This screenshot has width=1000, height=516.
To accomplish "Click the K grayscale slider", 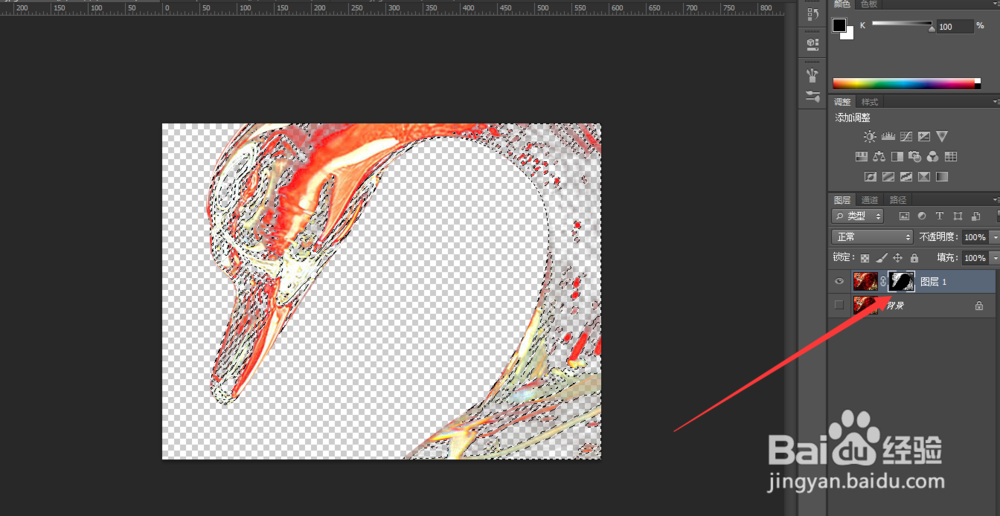I will [903, 24].
